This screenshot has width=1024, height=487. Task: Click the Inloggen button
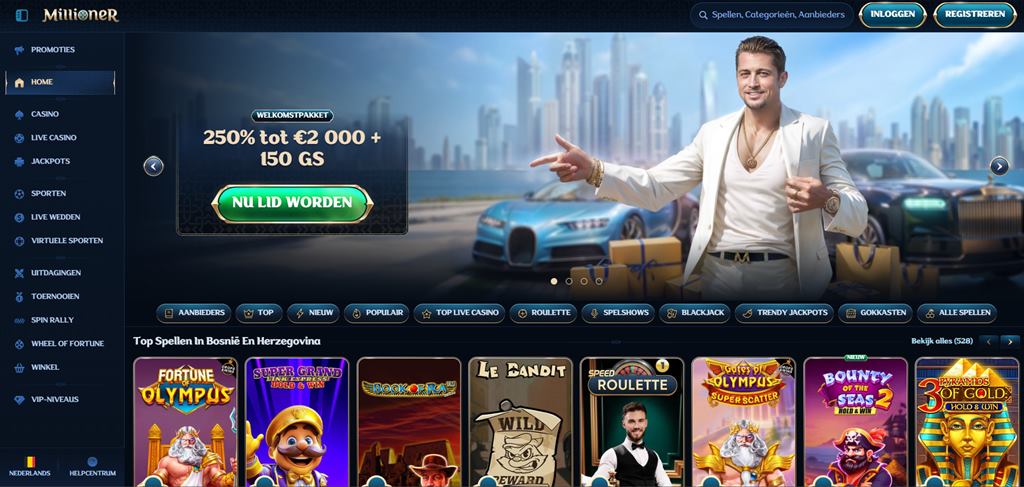click(x=892, y=14)
